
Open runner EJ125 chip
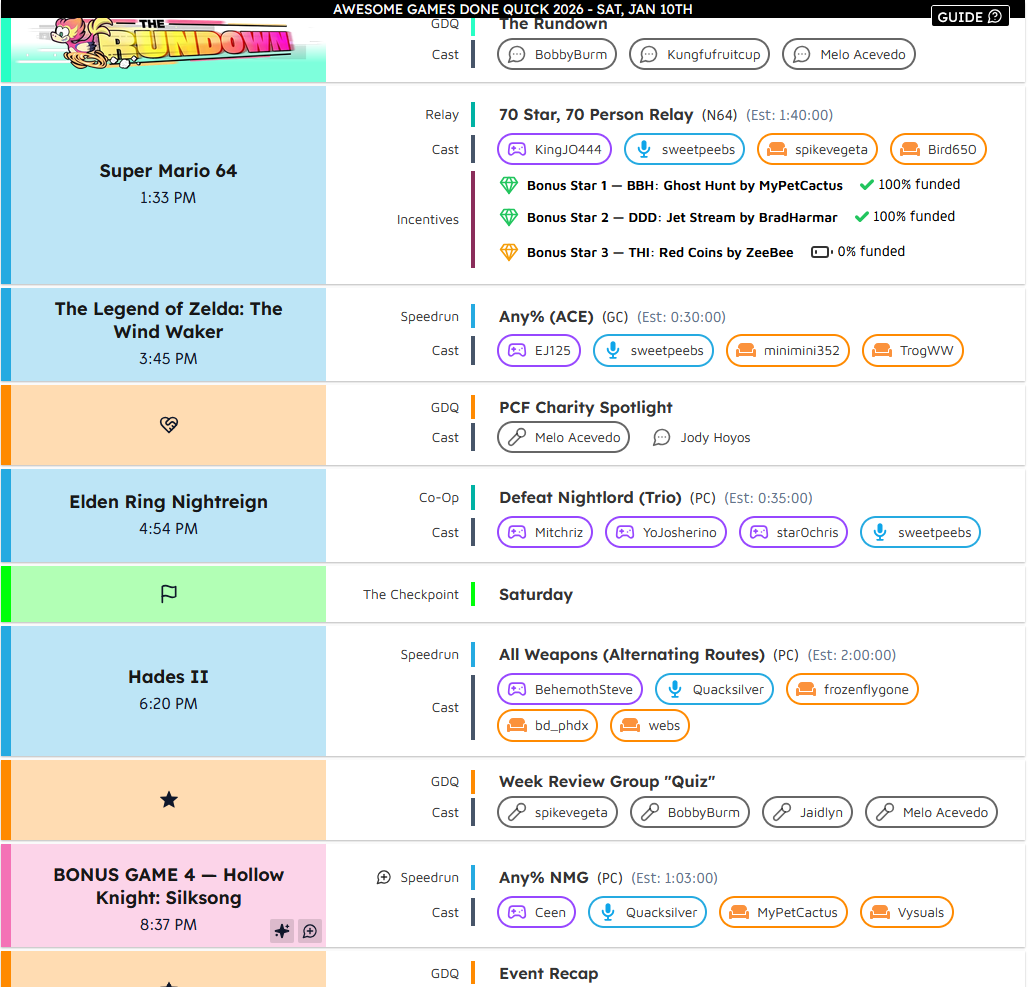tap(539, 350)
